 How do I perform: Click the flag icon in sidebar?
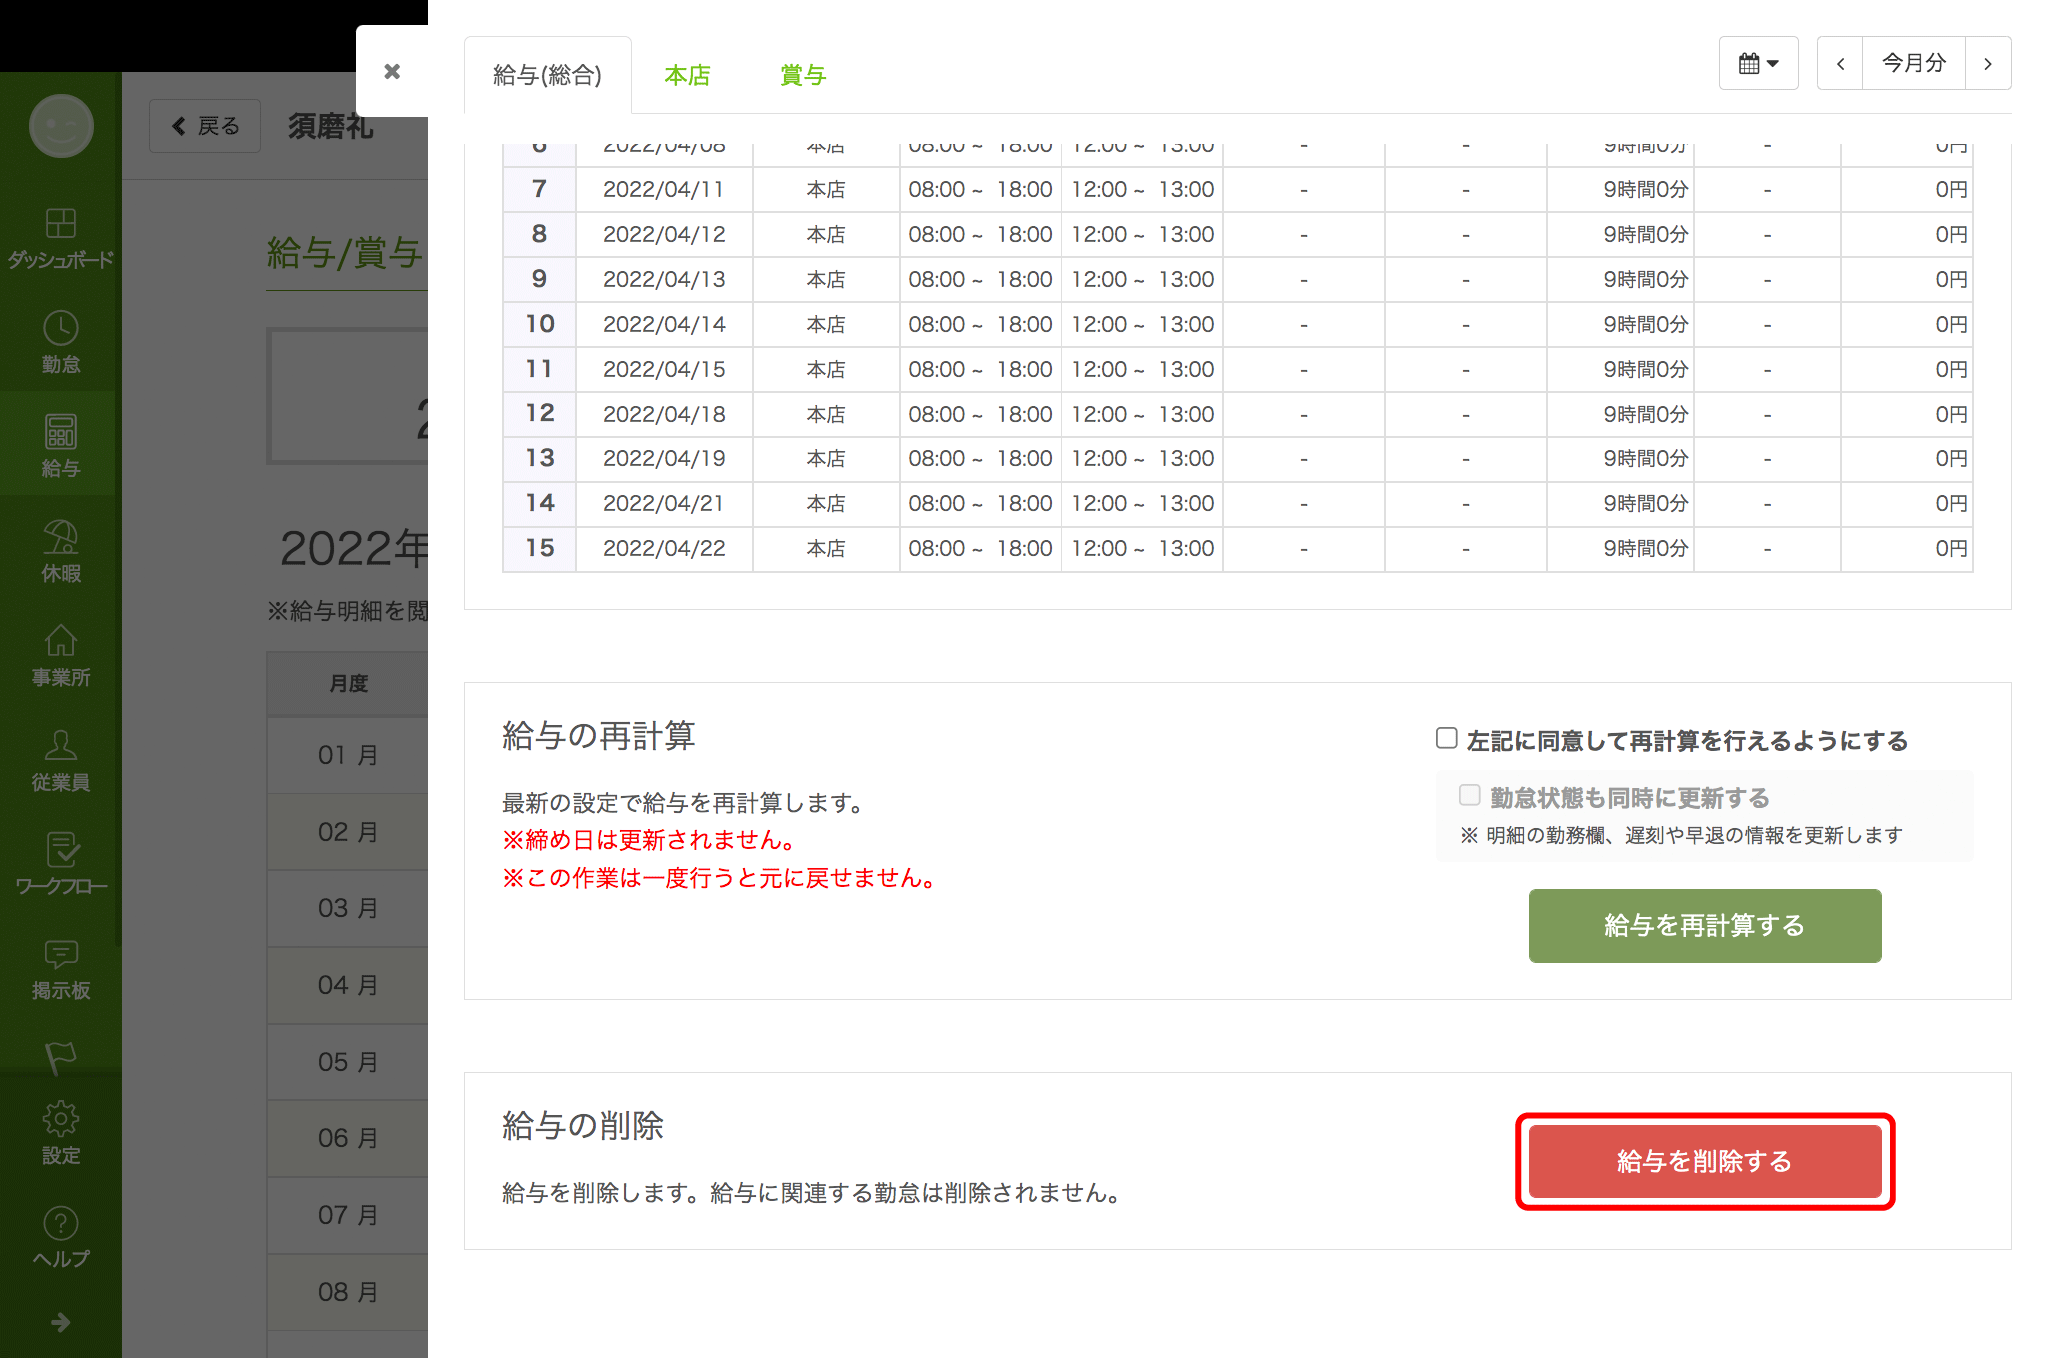pos(60,1057)
